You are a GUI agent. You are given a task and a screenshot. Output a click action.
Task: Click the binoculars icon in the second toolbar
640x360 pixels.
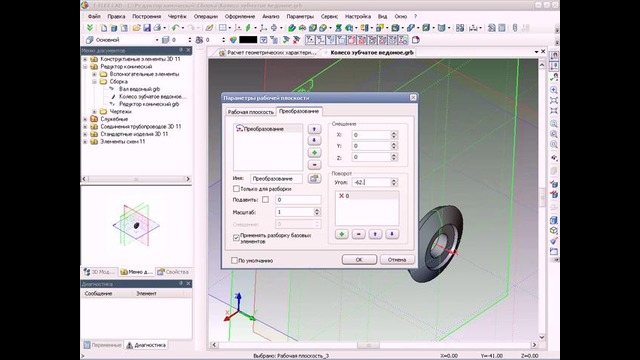[199, 40]
